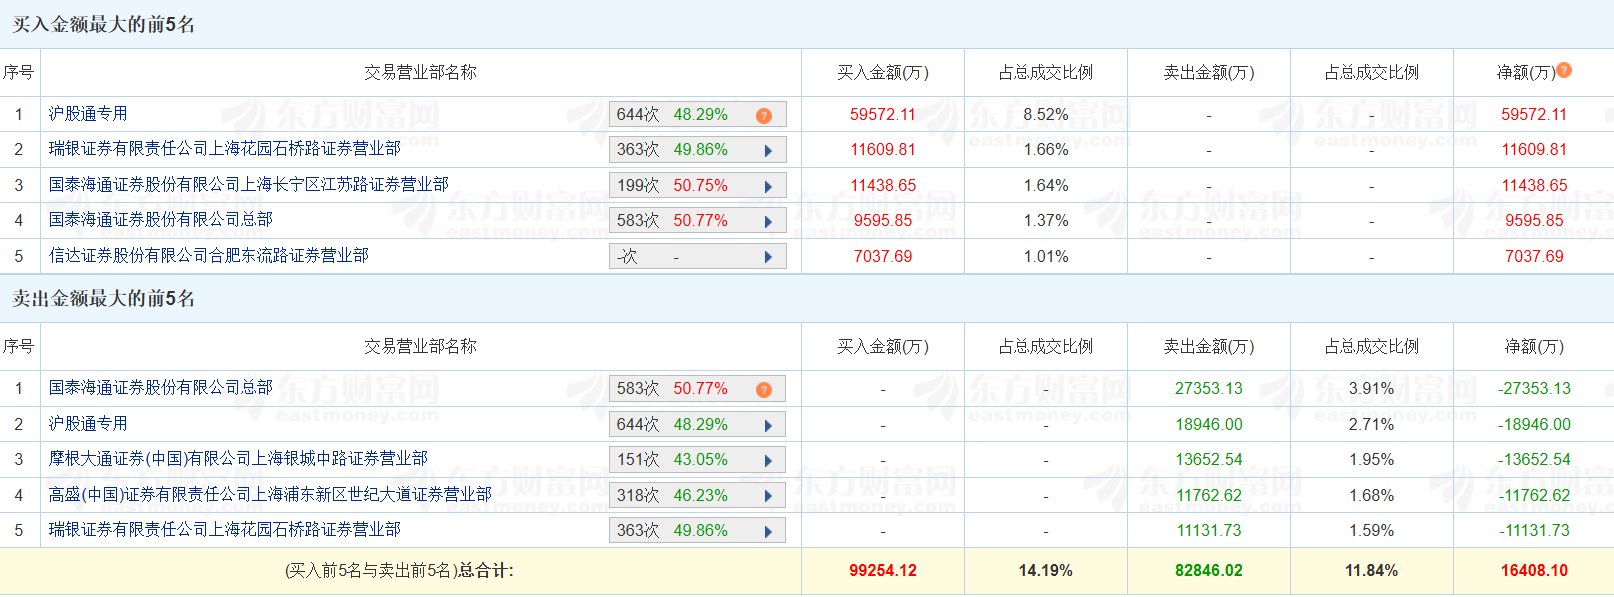Click orange question icon in buy-table 沪股通专用 row

pyautogui.click(x=764, y=116)
